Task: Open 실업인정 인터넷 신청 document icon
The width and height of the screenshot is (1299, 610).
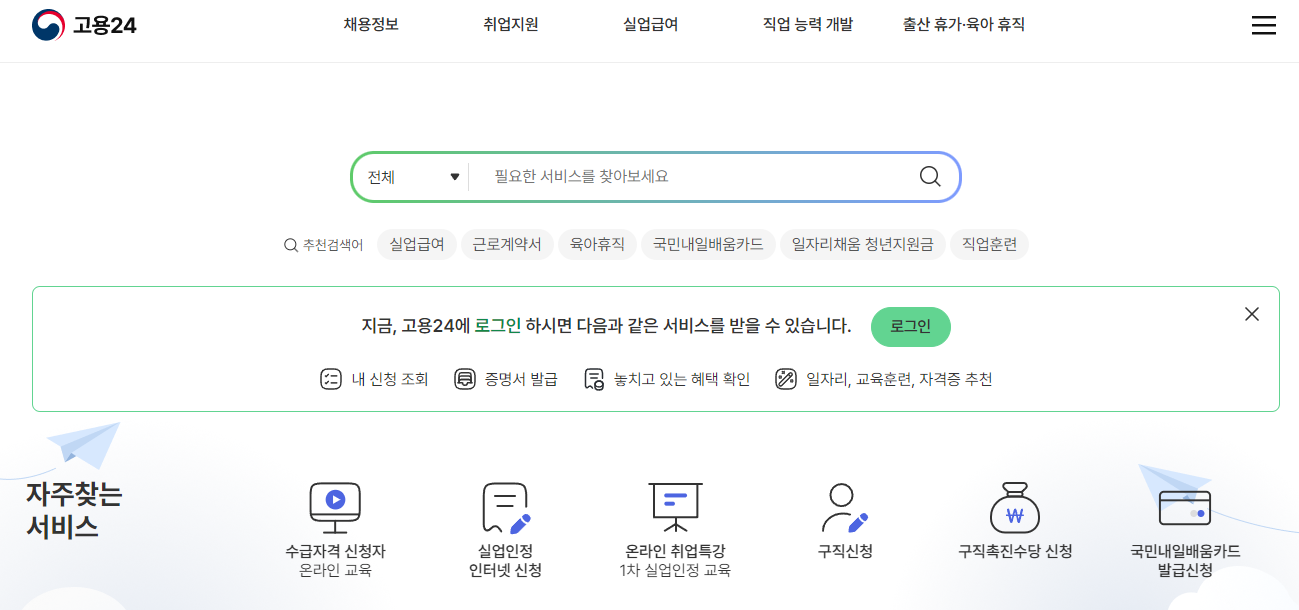Action: (505, 508)
